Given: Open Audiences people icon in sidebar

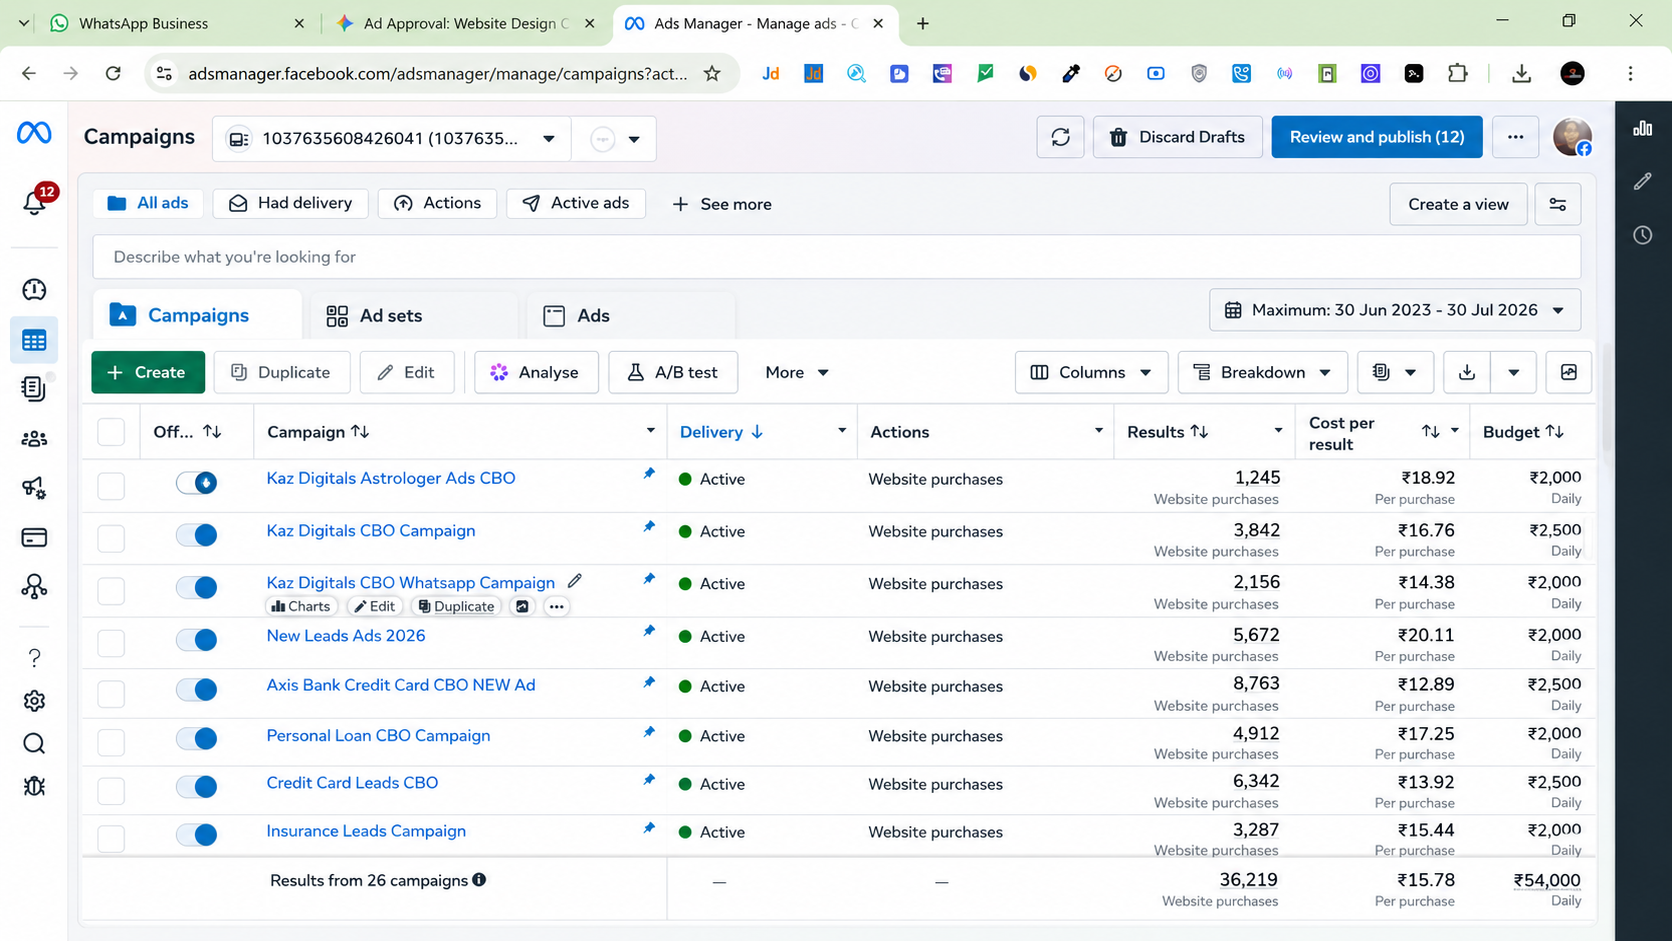Looking at the screenshot, I should point(34,439).
